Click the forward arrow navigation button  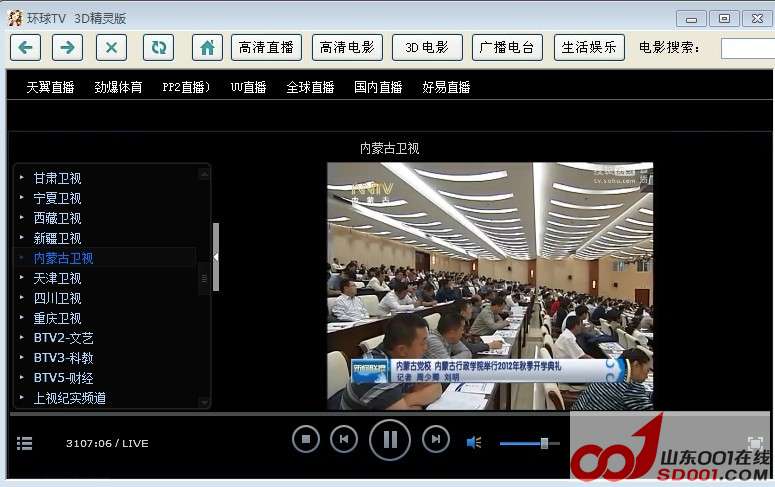tap(67, 47)
